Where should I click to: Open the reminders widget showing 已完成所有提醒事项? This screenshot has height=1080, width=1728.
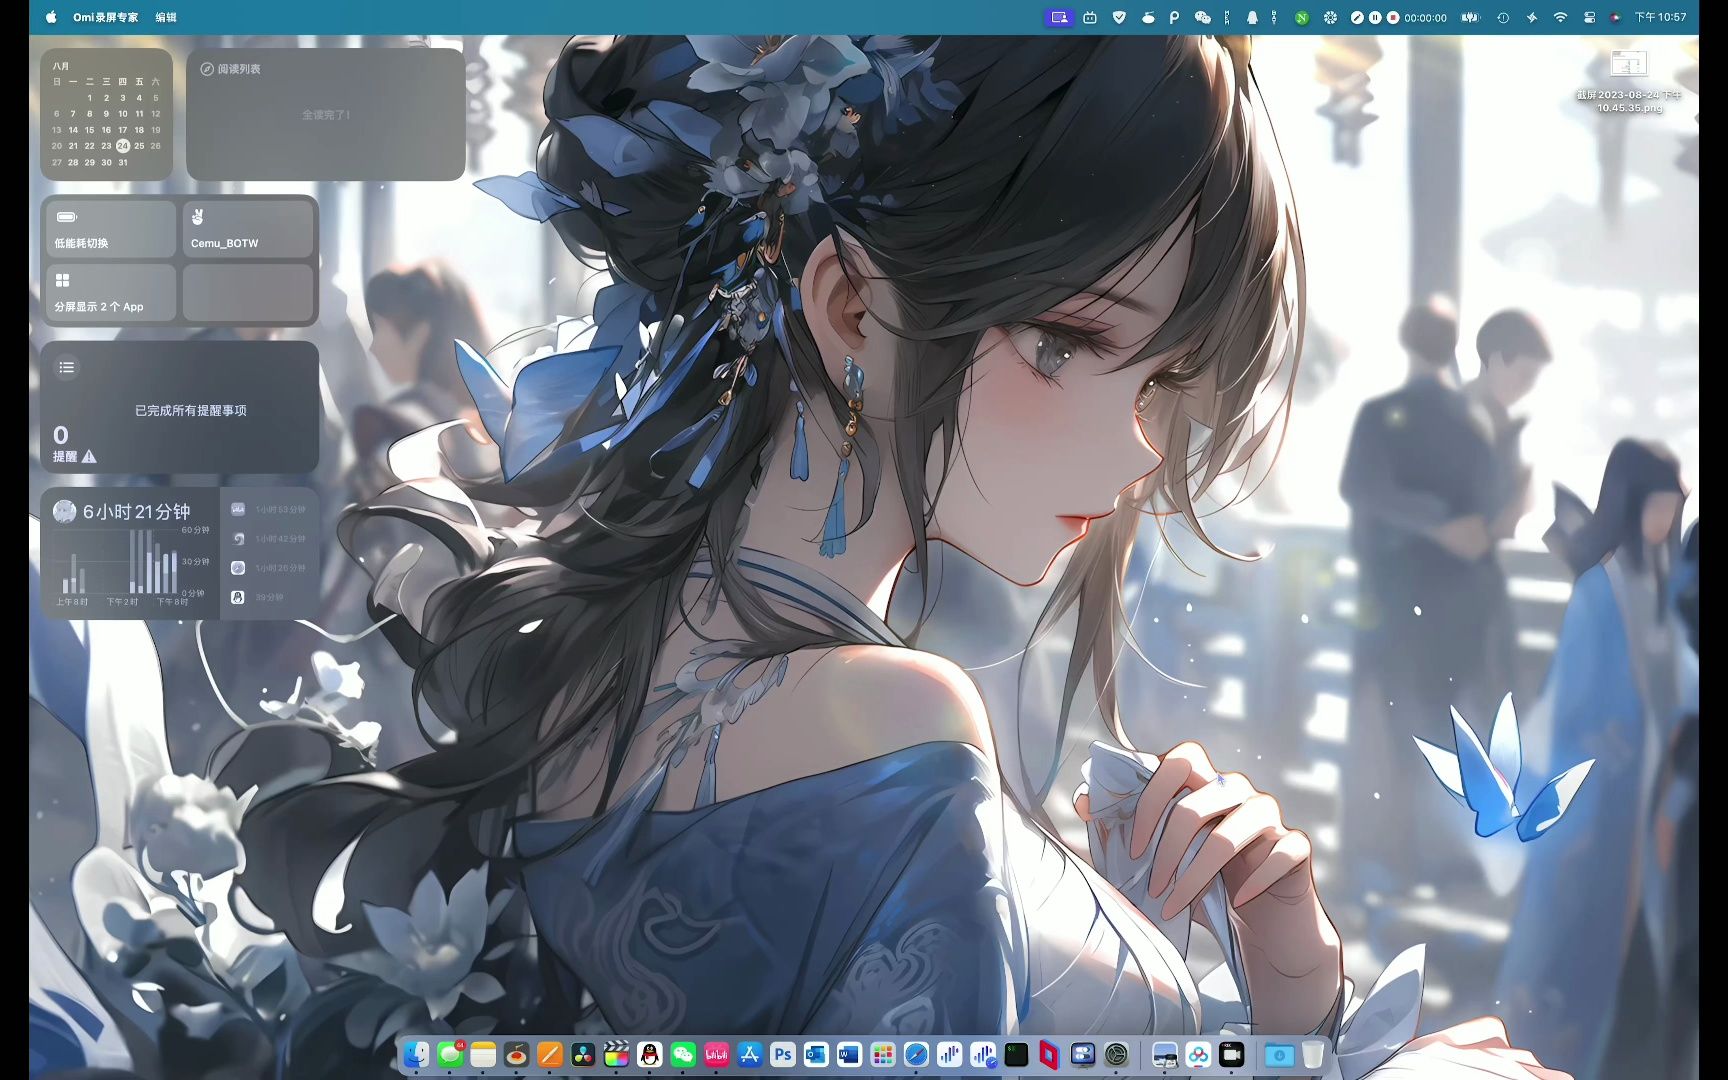(180, 407)
